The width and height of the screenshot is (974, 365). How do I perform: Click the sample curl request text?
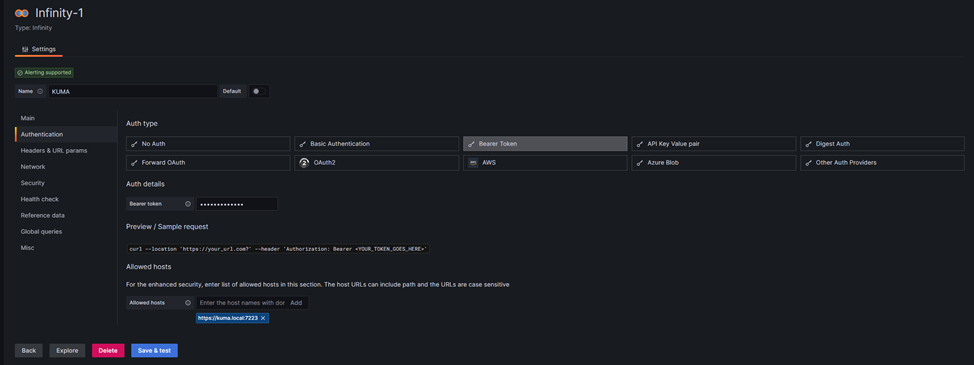click(x=278, y=248)
